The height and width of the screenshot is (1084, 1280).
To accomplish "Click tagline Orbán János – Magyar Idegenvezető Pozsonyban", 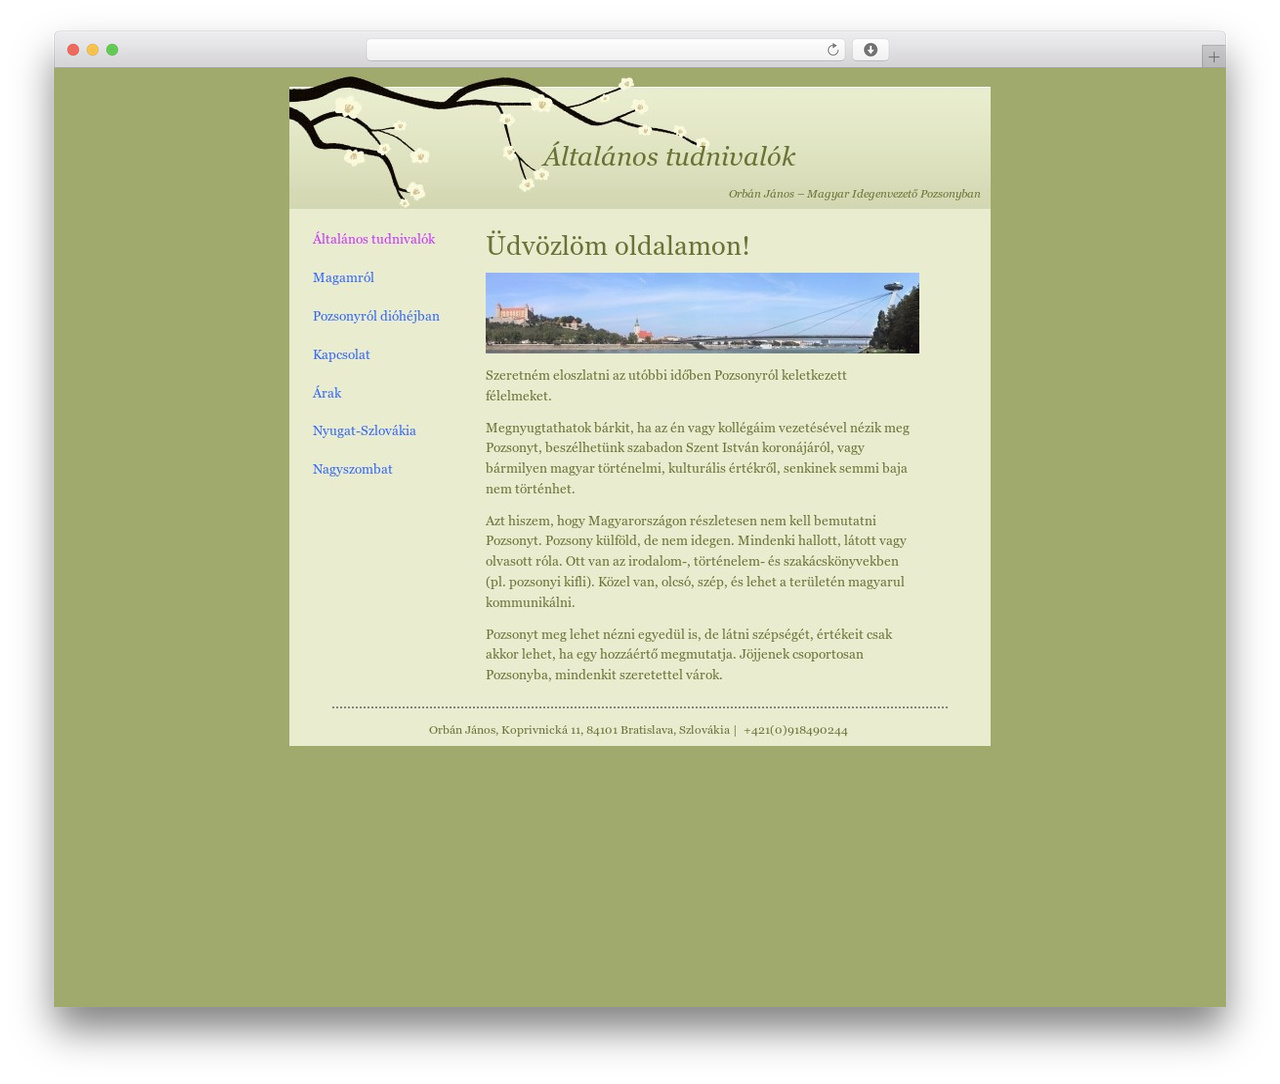I will 854,193.
